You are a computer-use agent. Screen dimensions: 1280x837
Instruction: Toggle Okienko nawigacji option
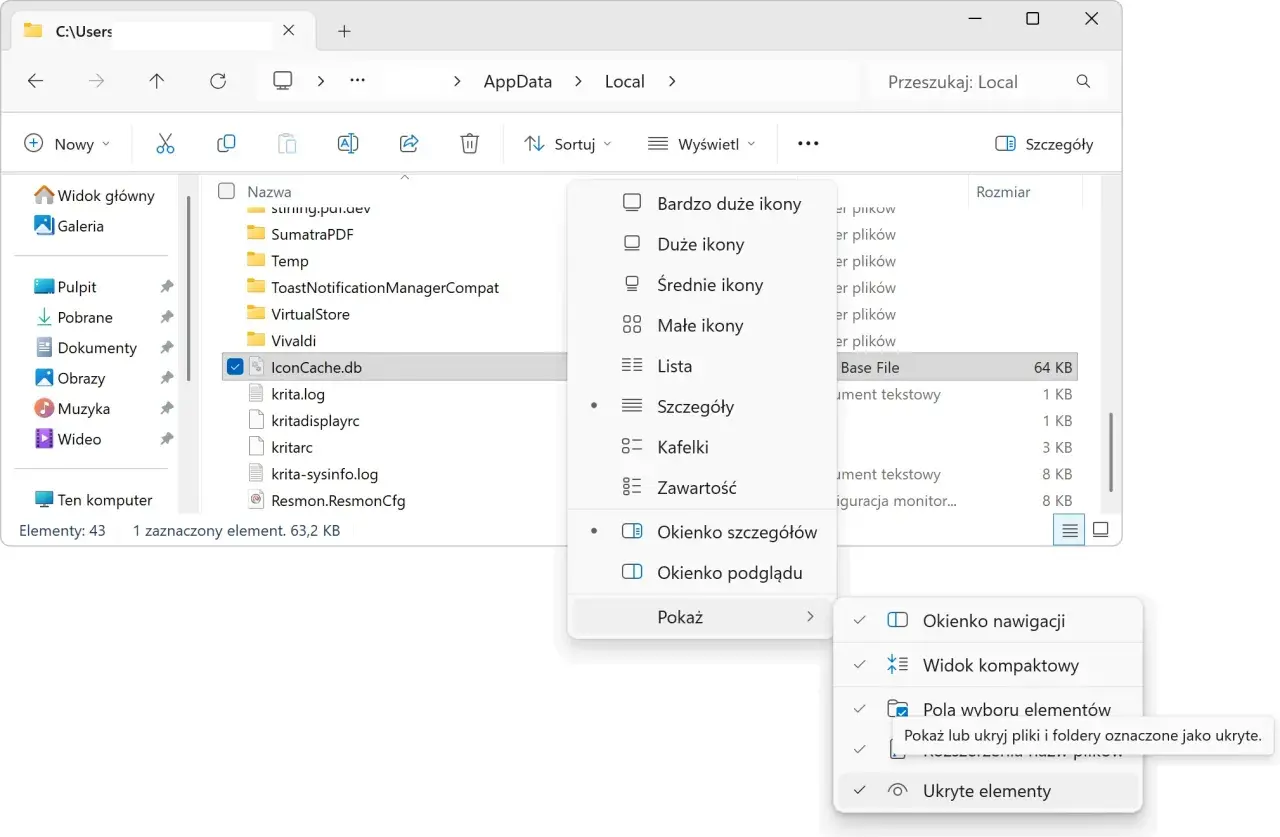coord(986,621)
